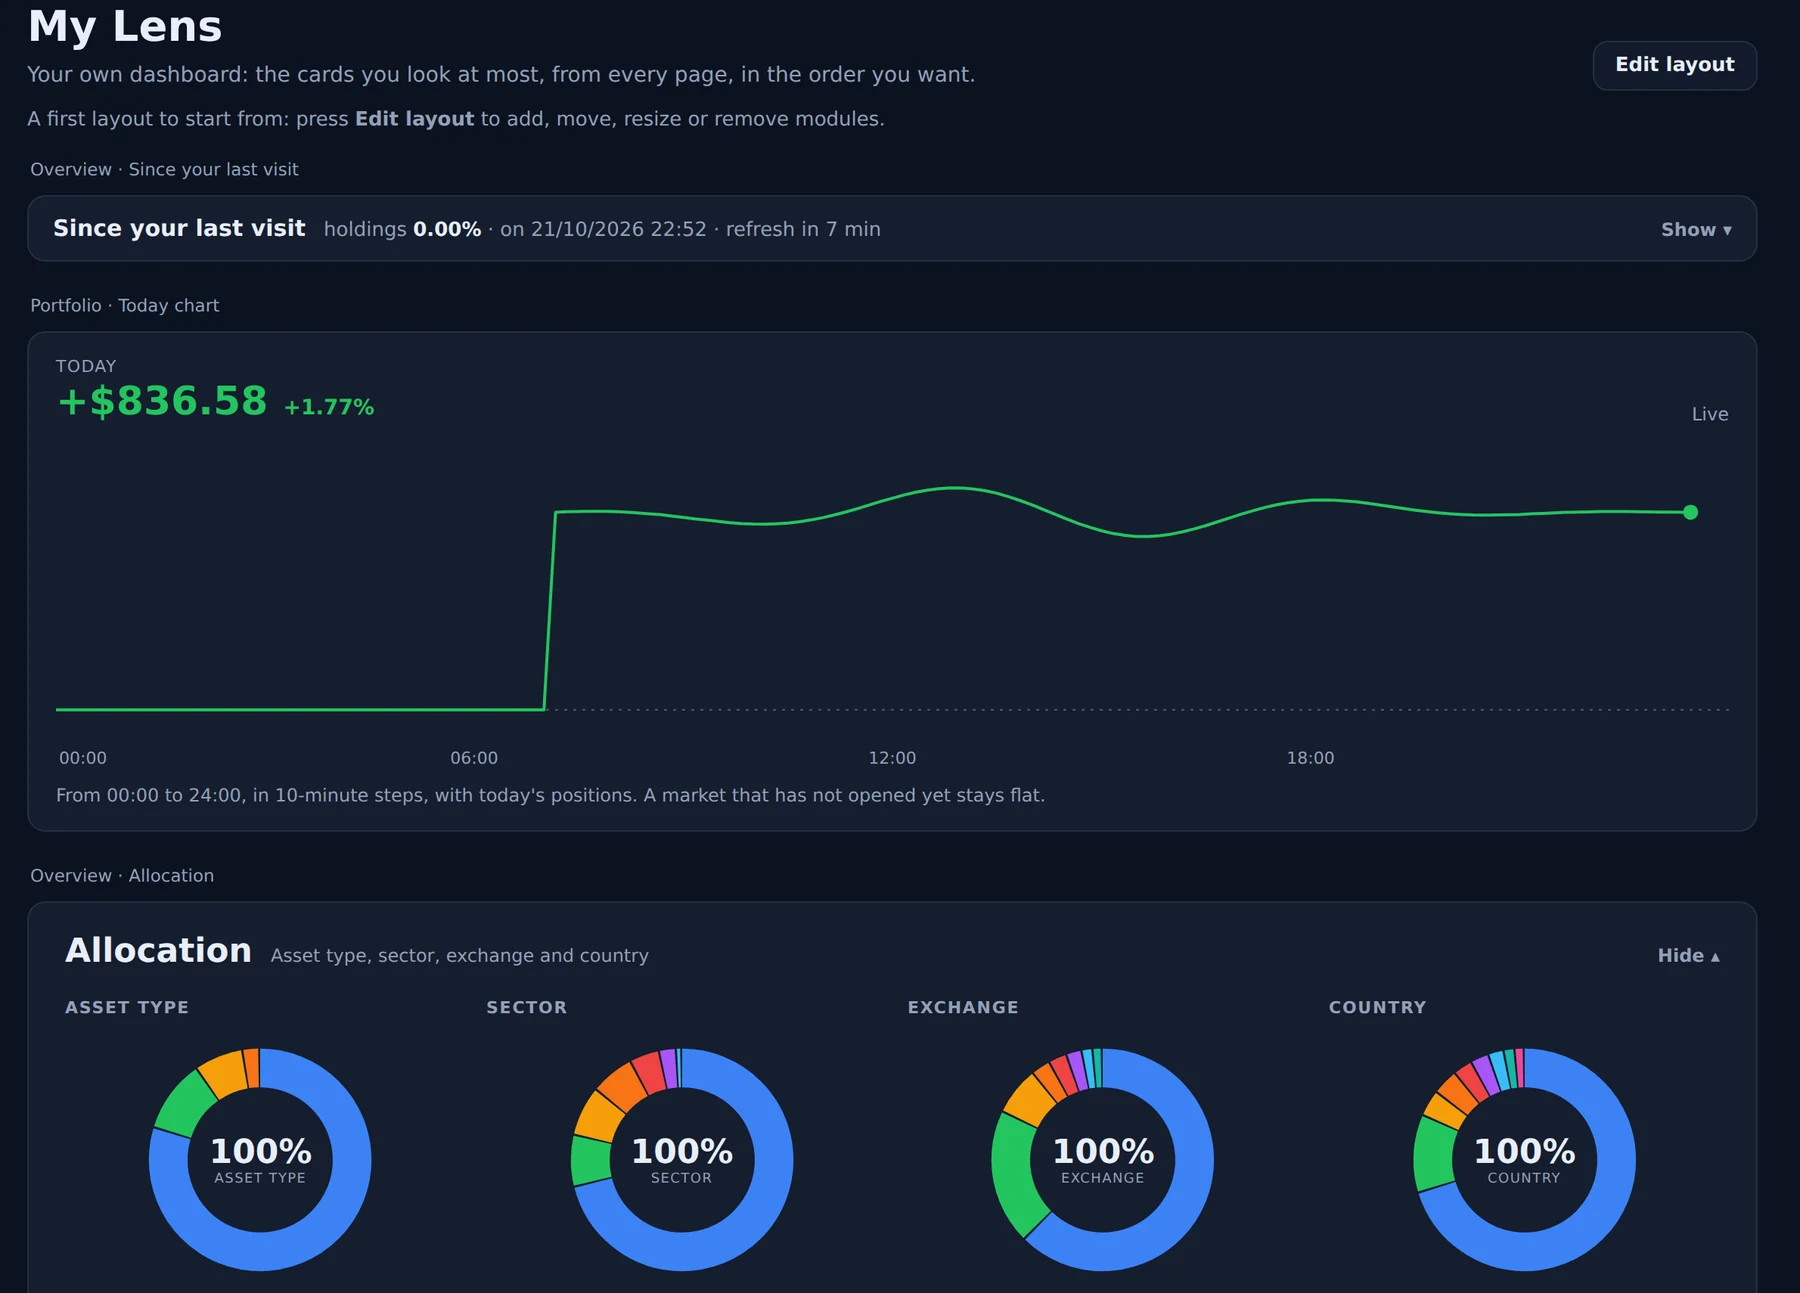Click the 'refresh in 7 min' text
This screenshot has height=1293, width=1800.
pos(803,229)
